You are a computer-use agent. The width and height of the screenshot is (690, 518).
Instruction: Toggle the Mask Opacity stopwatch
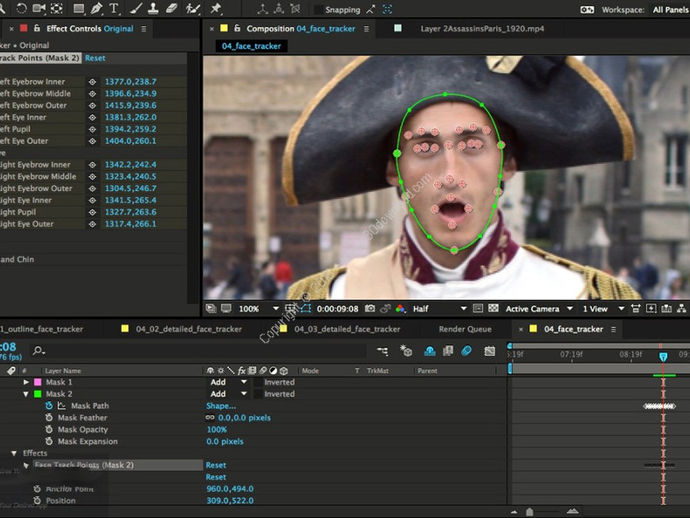[x=49, y=429]
